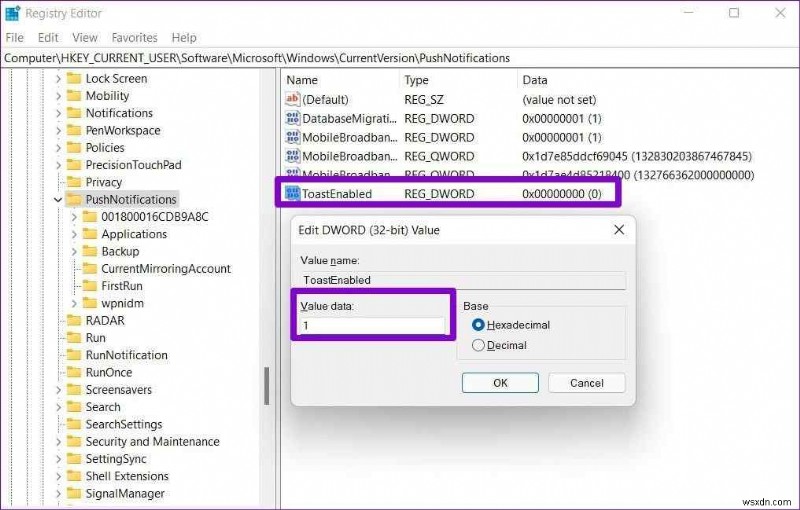Open the Favorites menu

coord(135,38)
